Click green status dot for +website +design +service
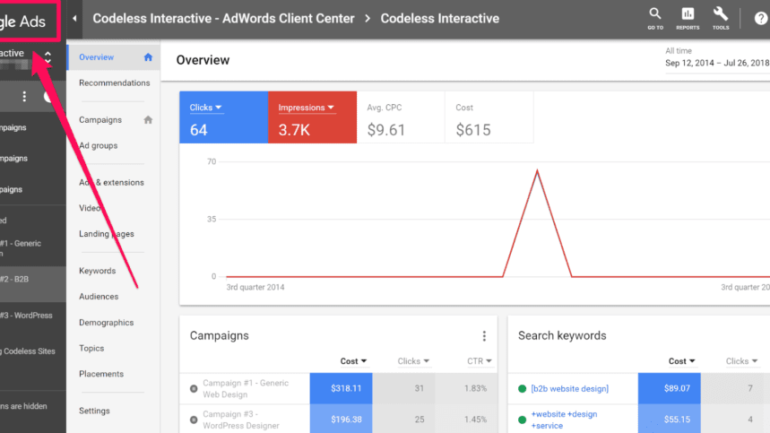The image size is (770, 433). tap(522, 420)
